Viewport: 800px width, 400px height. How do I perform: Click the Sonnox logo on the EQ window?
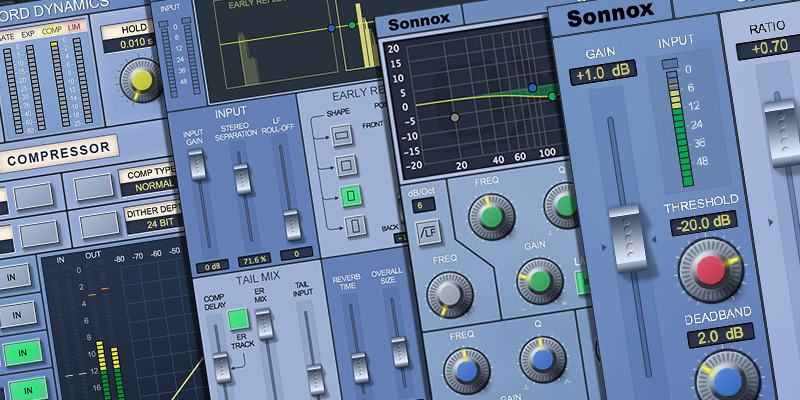pos(419,20)
